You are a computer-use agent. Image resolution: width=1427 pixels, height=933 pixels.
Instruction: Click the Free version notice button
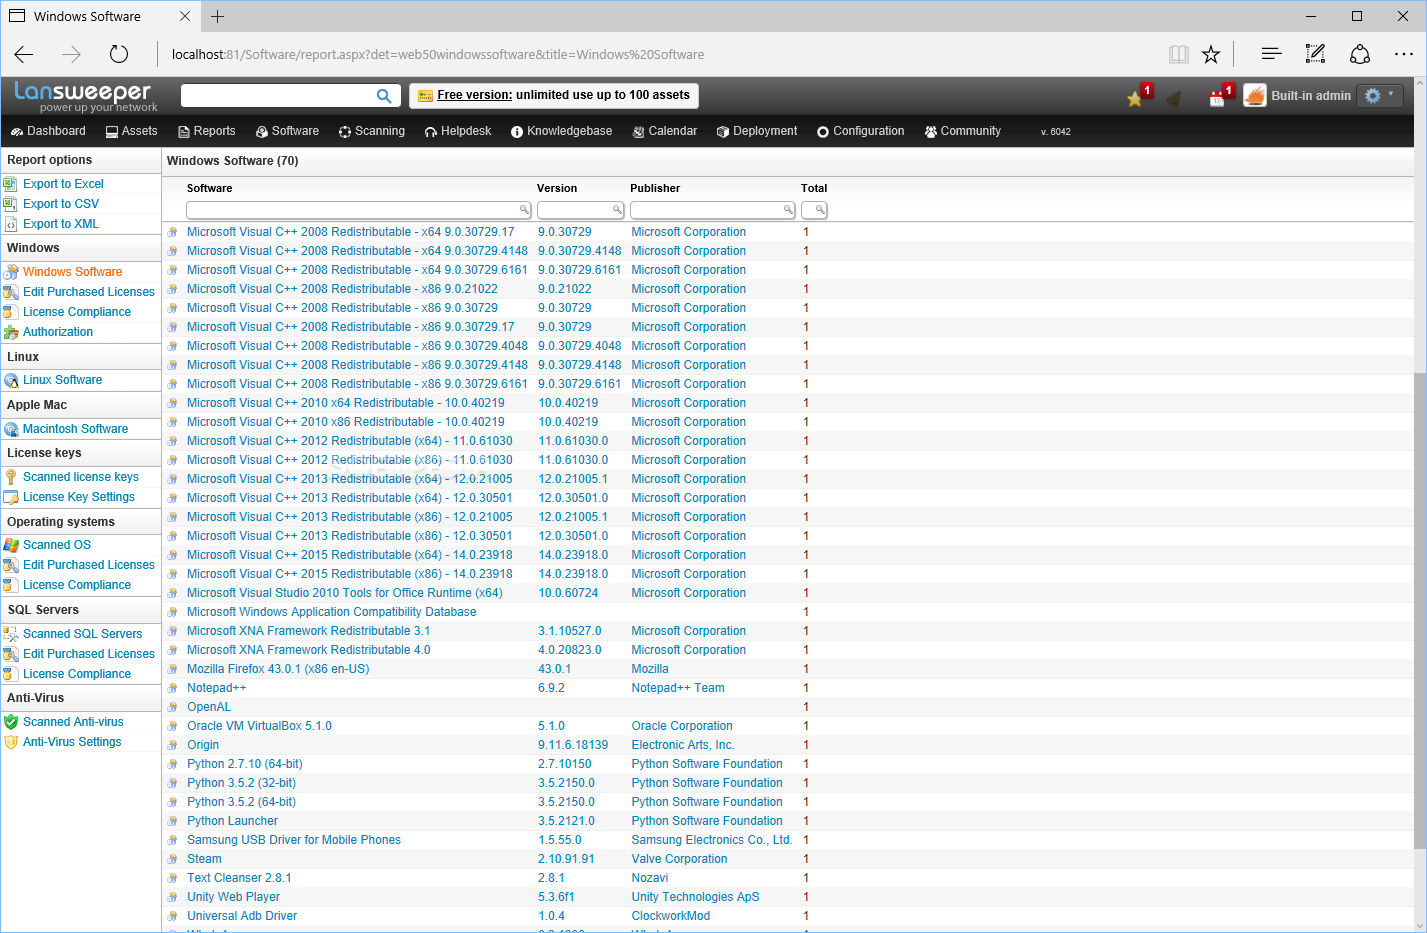tap(554, 95)
